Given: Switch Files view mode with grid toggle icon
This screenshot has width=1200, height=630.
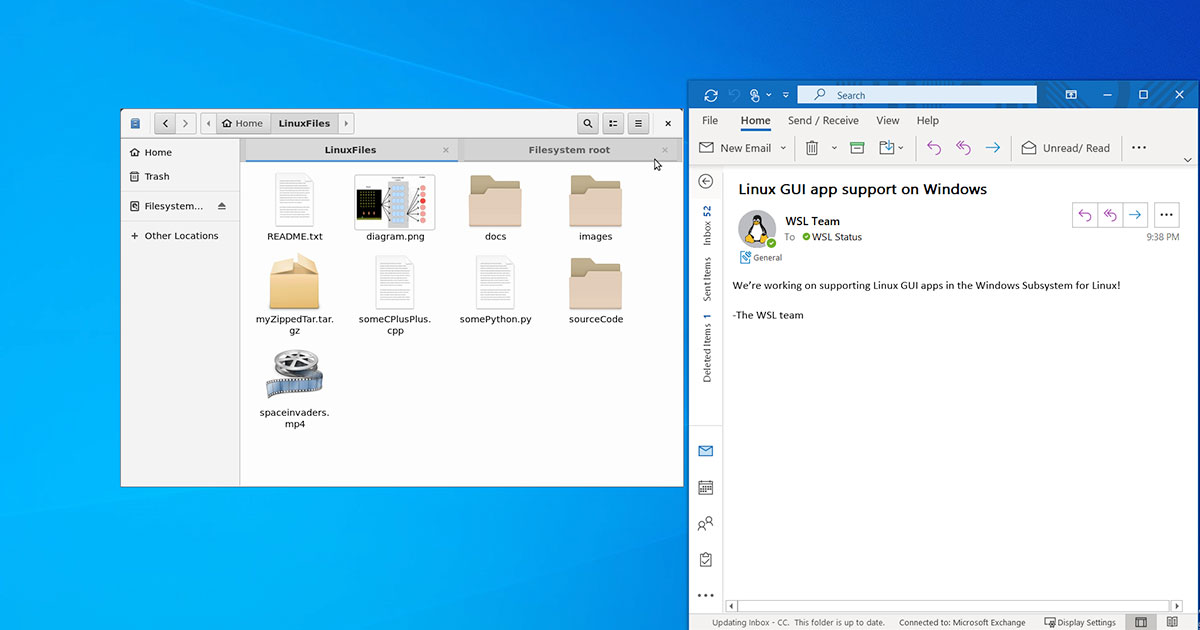Looking at the screenshot, I should pyautogui.click(x=613, y=123).
